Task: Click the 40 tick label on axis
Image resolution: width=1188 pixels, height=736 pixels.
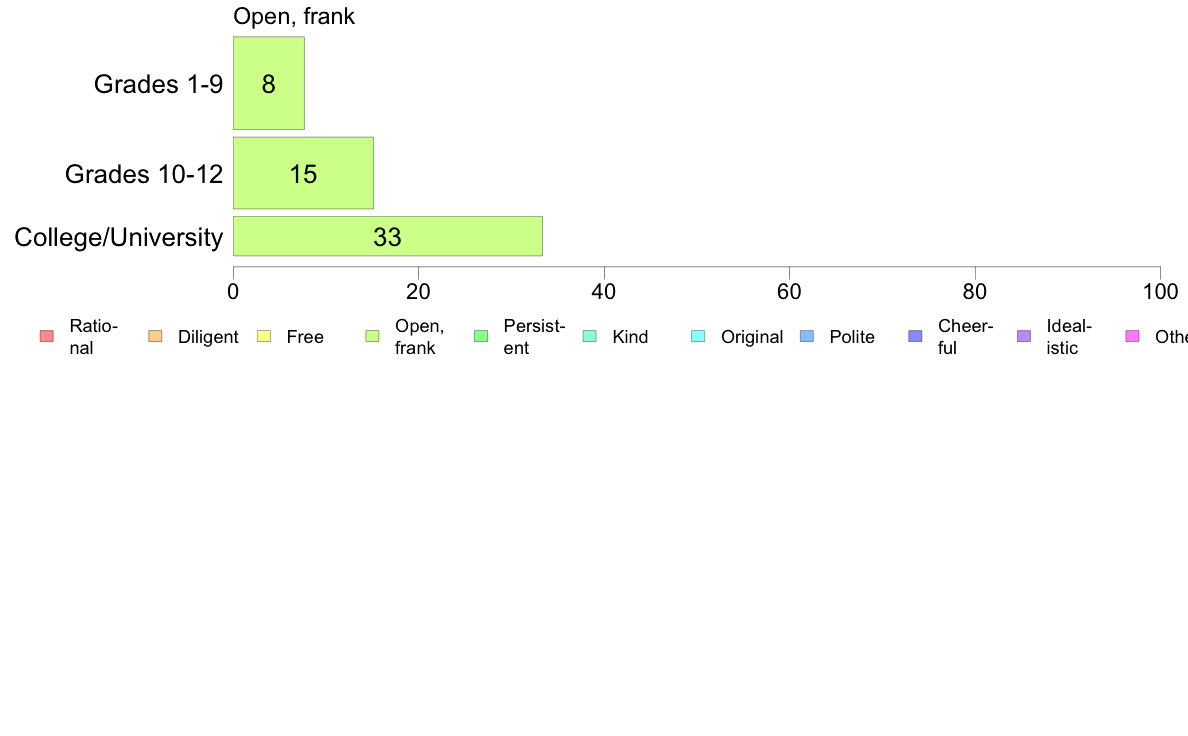Action: tap(603, 292)
